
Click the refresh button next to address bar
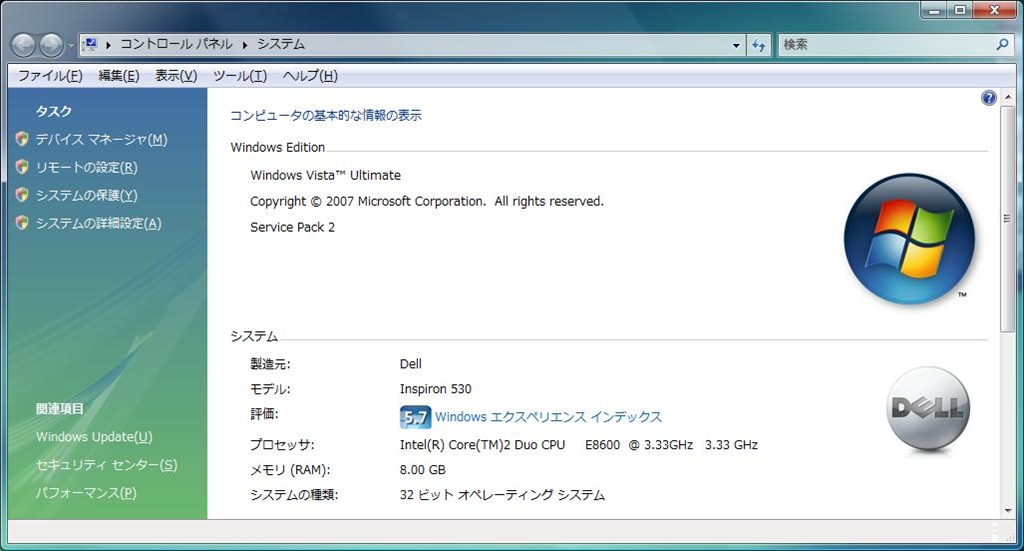758,45
